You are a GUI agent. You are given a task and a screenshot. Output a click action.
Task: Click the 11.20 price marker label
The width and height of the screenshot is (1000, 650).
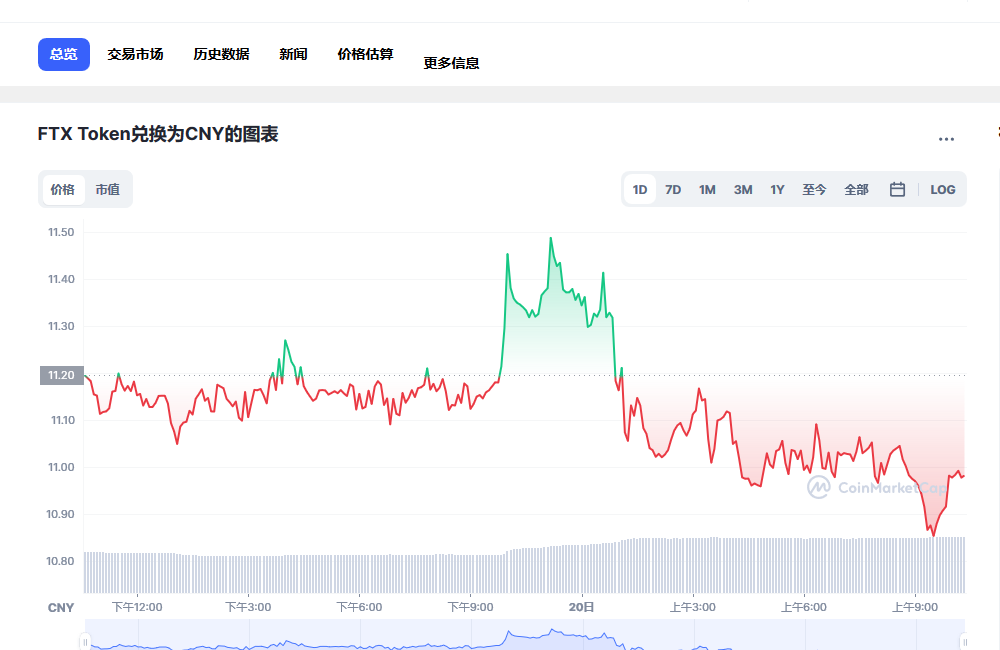(x=62, y=375)
